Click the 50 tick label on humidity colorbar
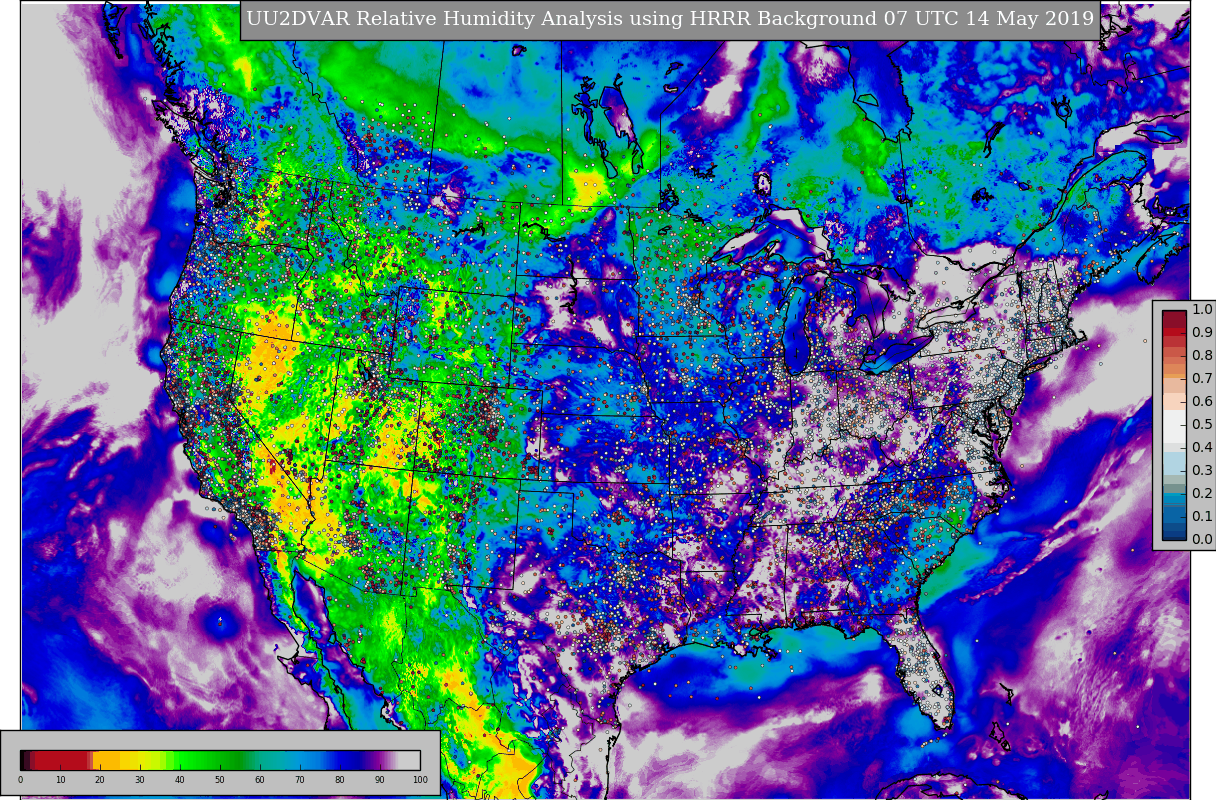This screenshot has width=1216, height=800. [x=220, y=780]
